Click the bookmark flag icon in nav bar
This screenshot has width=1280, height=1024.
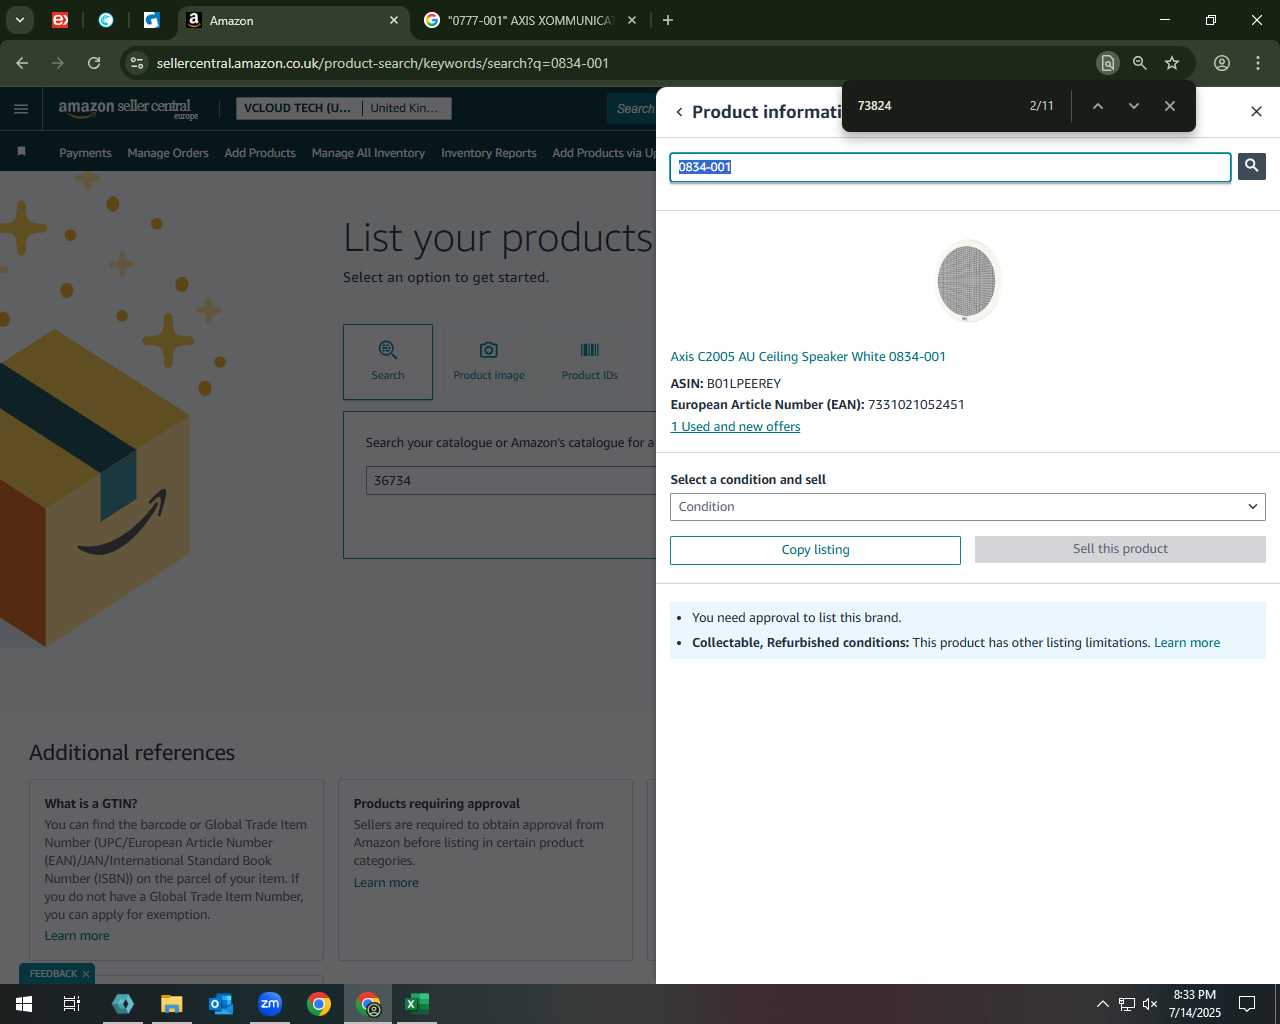click(21, 152)
